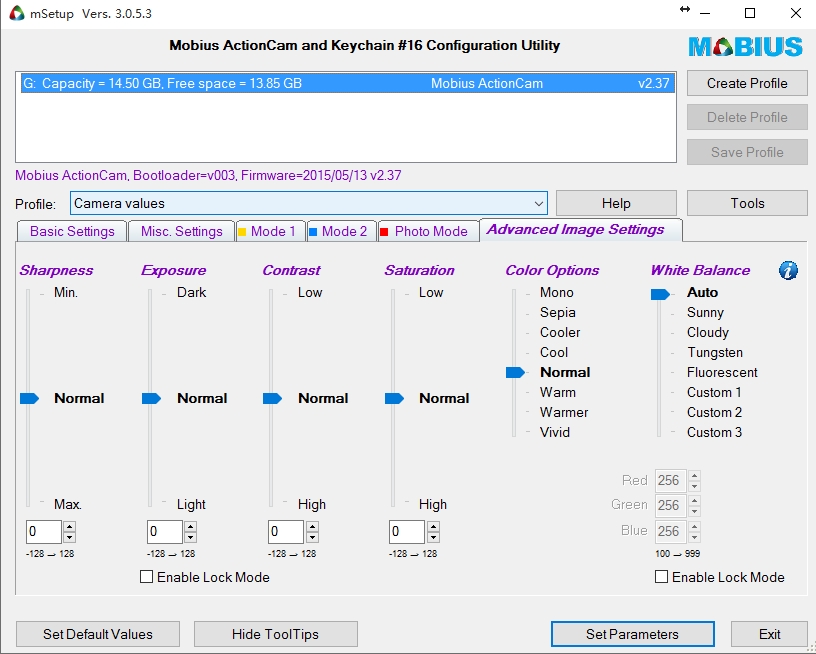The image size is (816, 654).
Task: Select Cloudy white balance
Action: pyautogui.click(x=708, y=332)
